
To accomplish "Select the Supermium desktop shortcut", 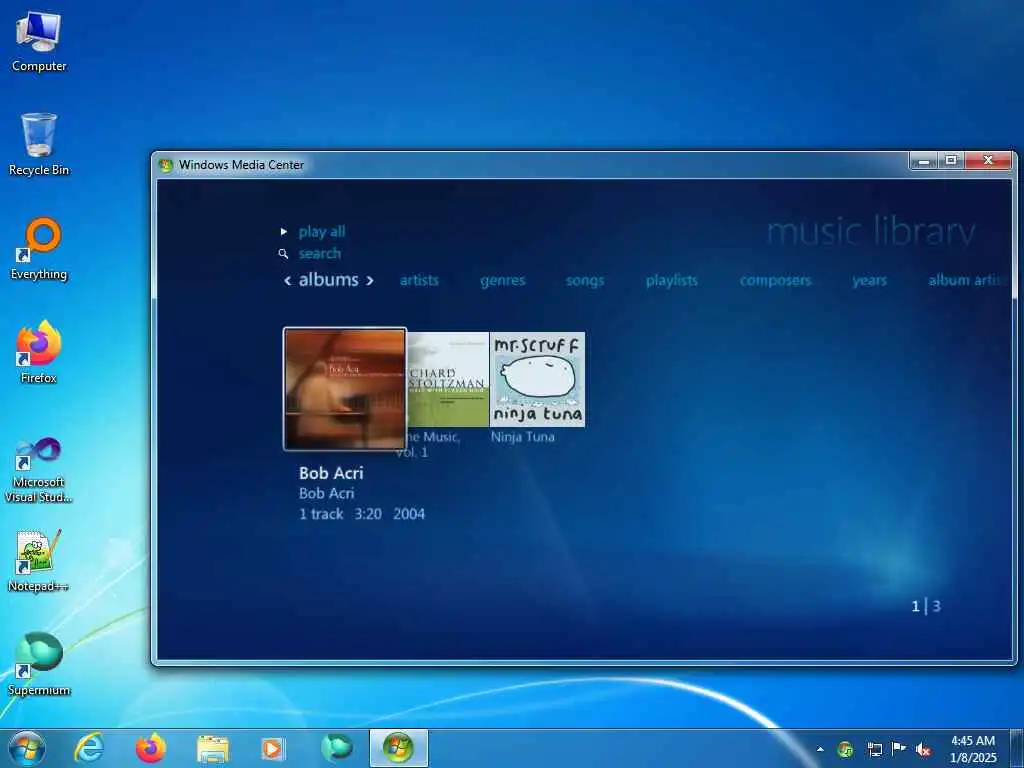I will (39, 664).
